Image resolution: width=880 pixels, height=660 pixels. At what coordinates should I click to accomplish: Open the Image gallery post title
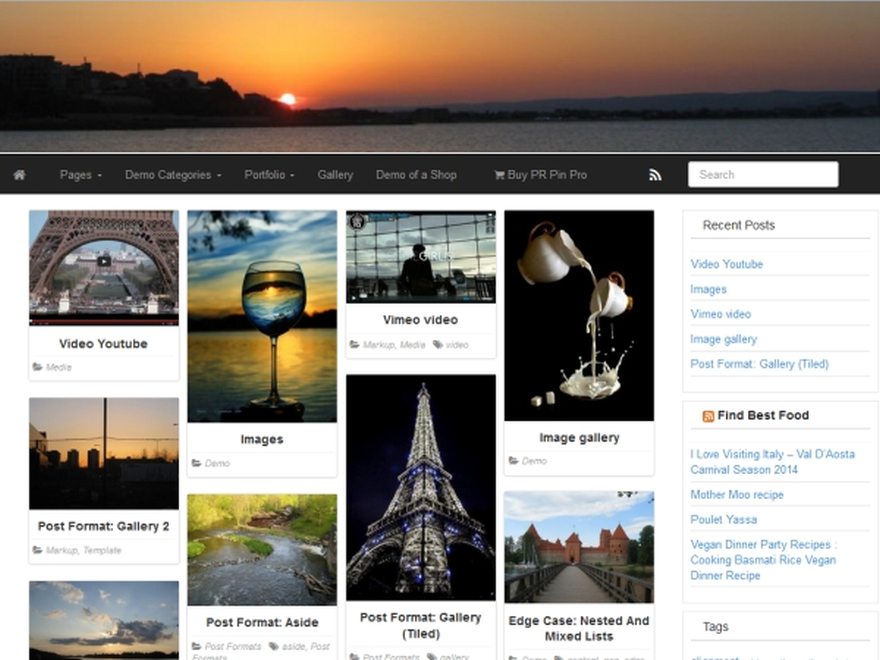pos(579,438)
